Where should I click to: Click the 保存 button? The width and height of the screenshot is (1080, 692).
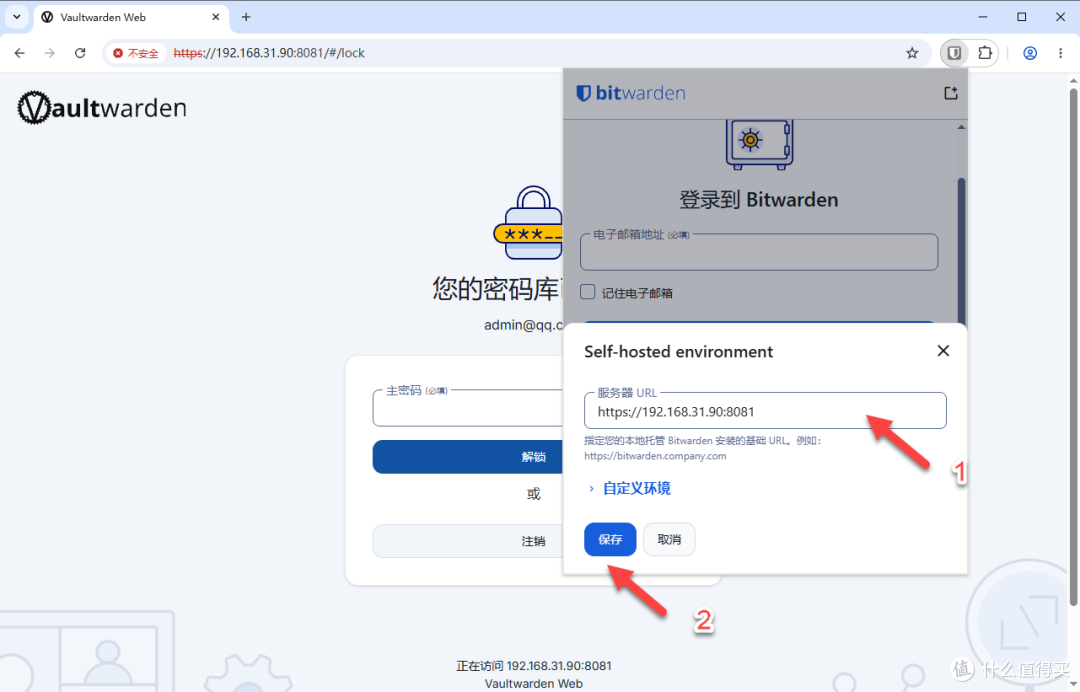tap(610, 539)
